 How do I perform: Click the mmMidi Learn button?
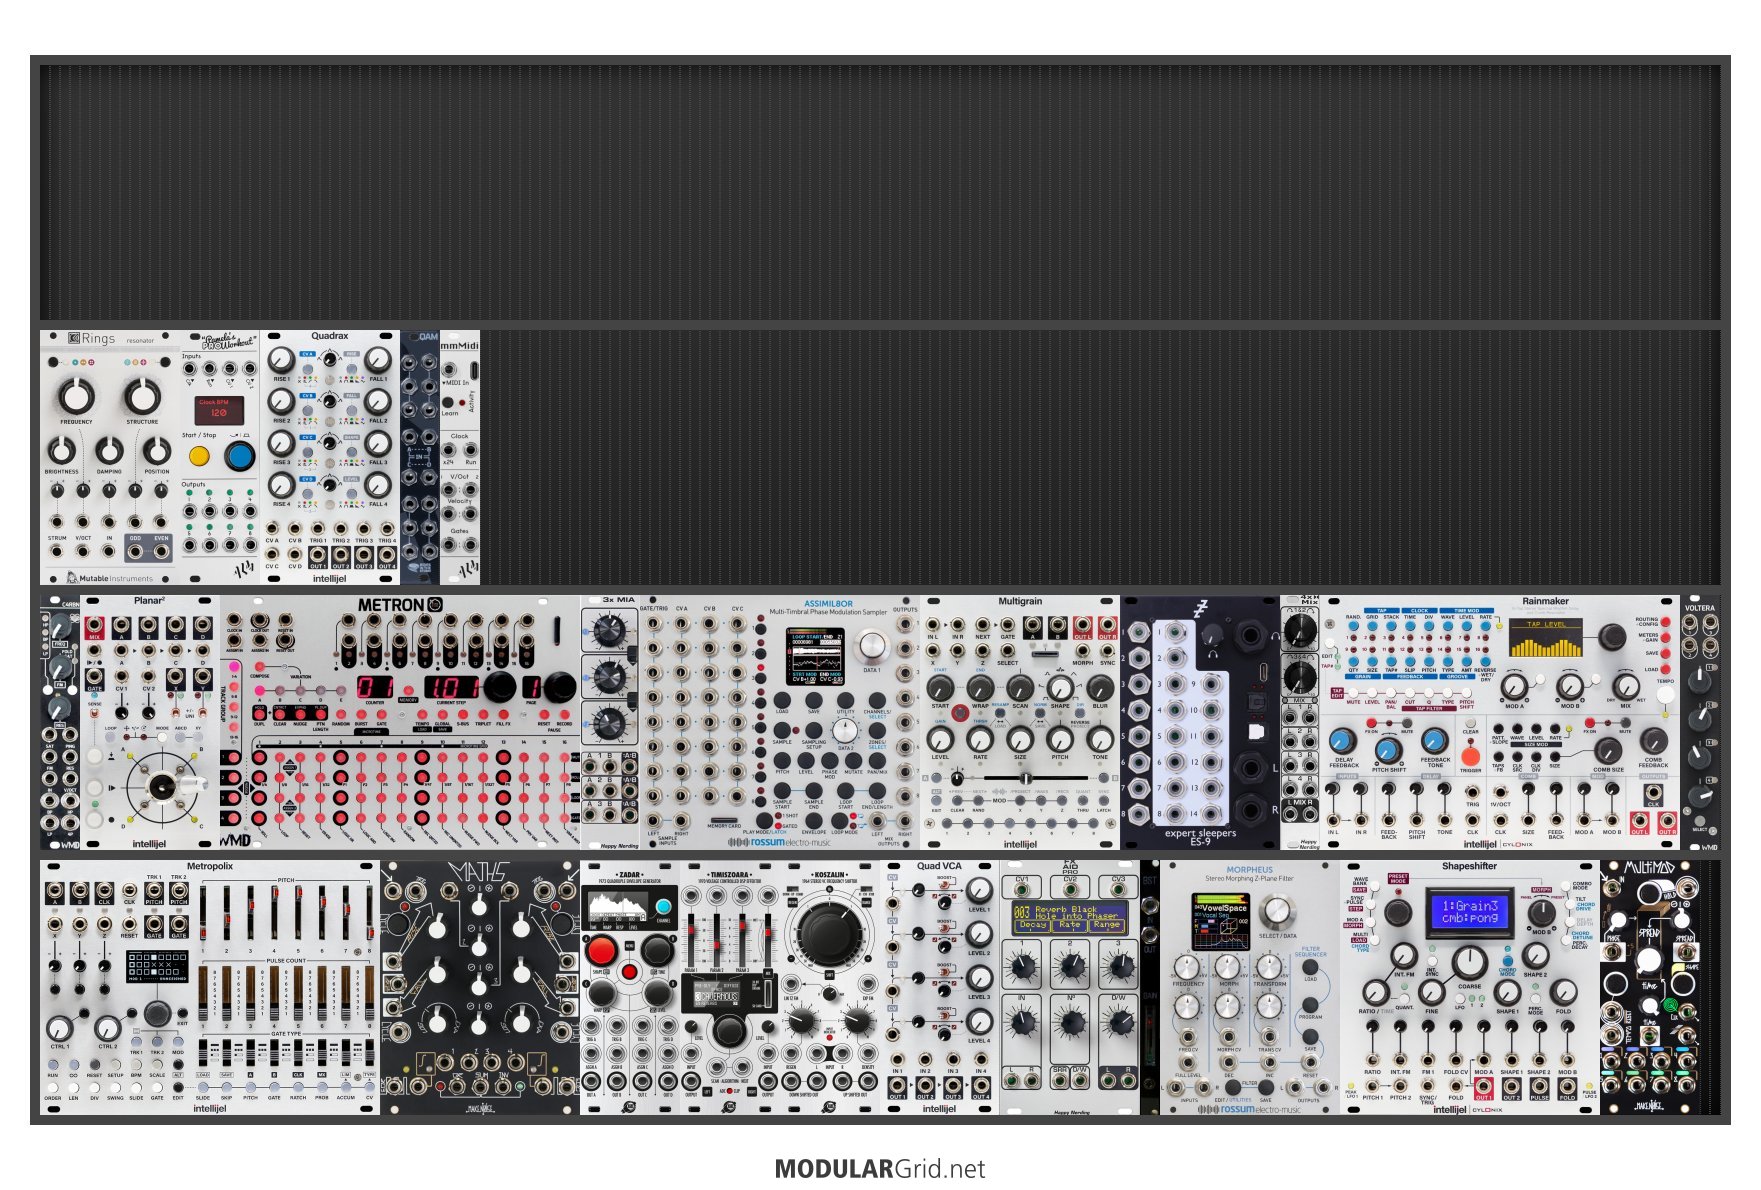click(449, 402)
